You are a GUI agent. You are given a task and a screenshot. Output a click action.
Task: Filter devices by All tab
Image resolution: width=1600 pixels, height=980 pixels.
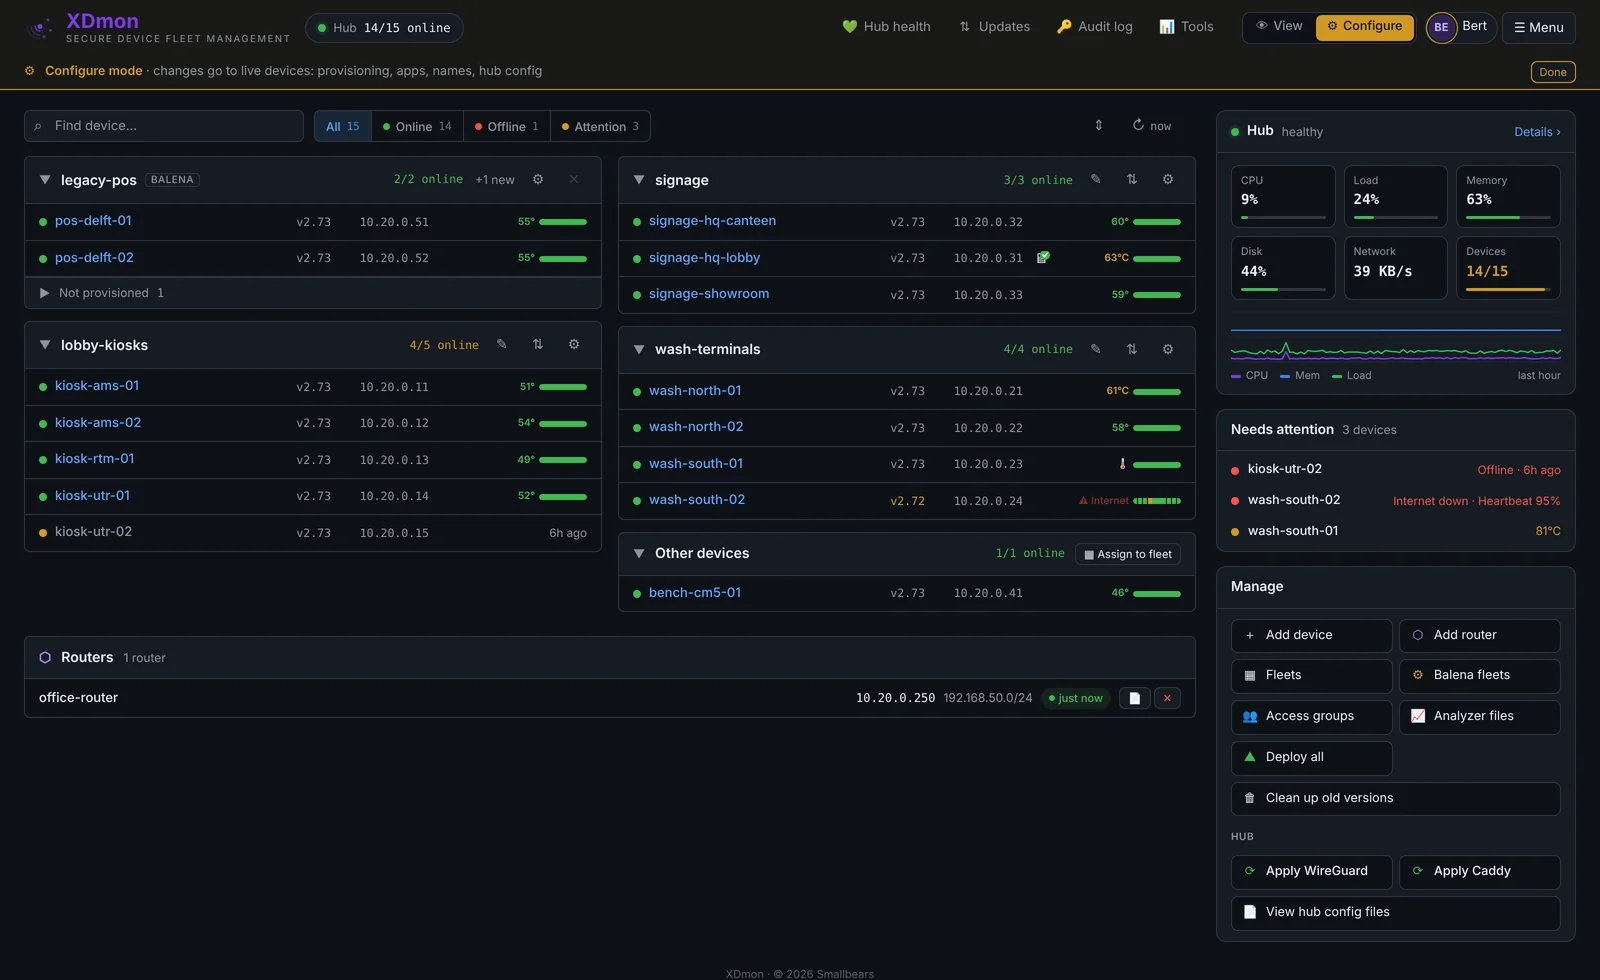point(343,126)
